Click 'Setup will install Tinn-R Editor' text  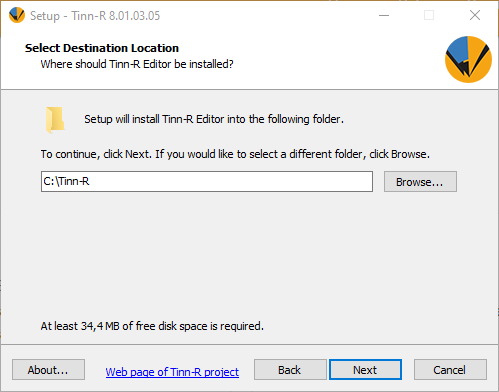[214, 119]
